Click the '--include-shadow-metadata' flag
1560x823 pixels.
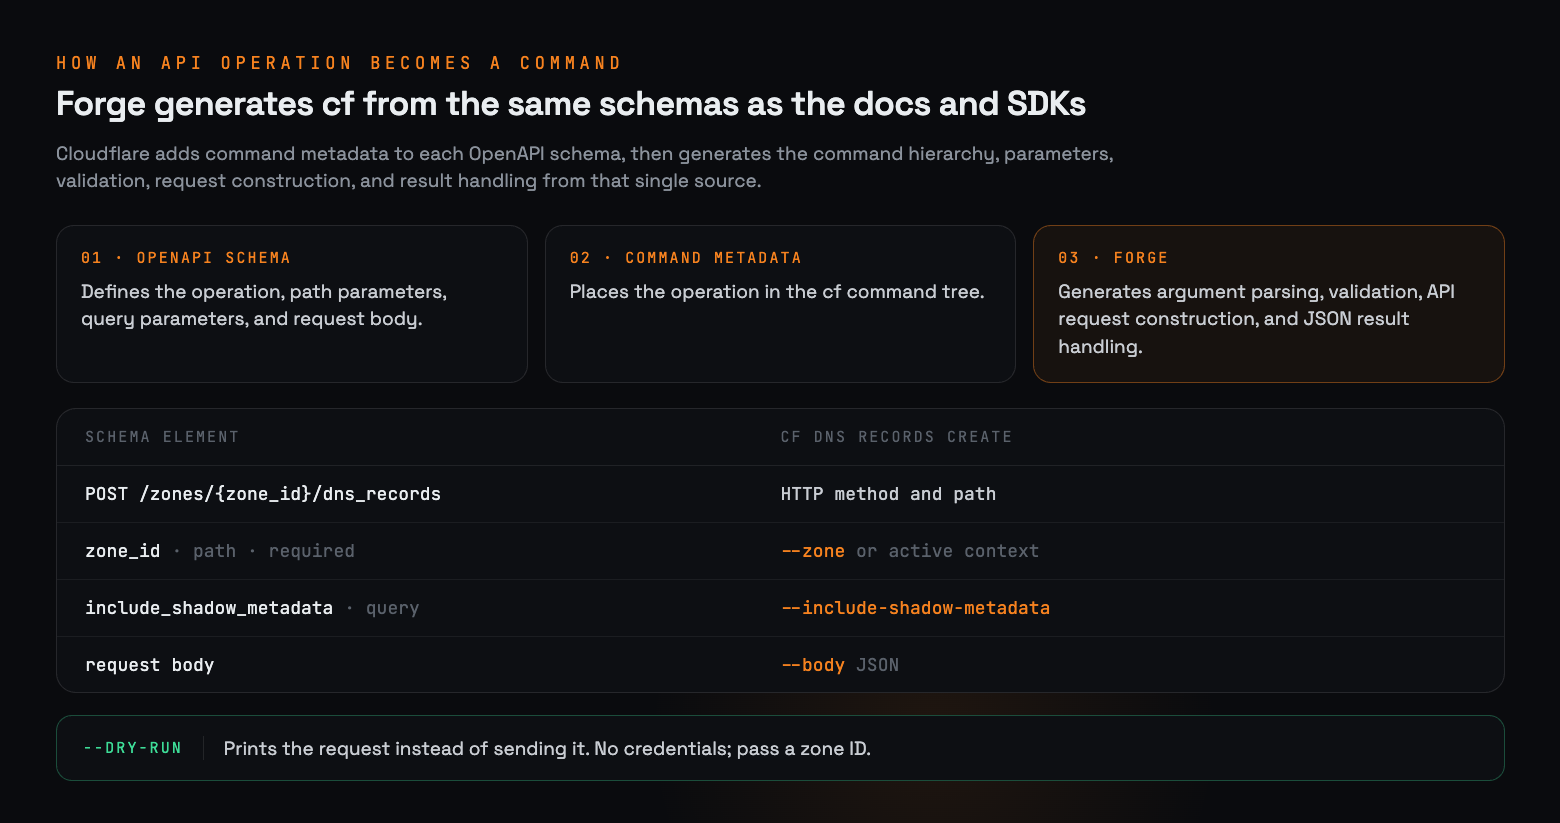point(915,608)
